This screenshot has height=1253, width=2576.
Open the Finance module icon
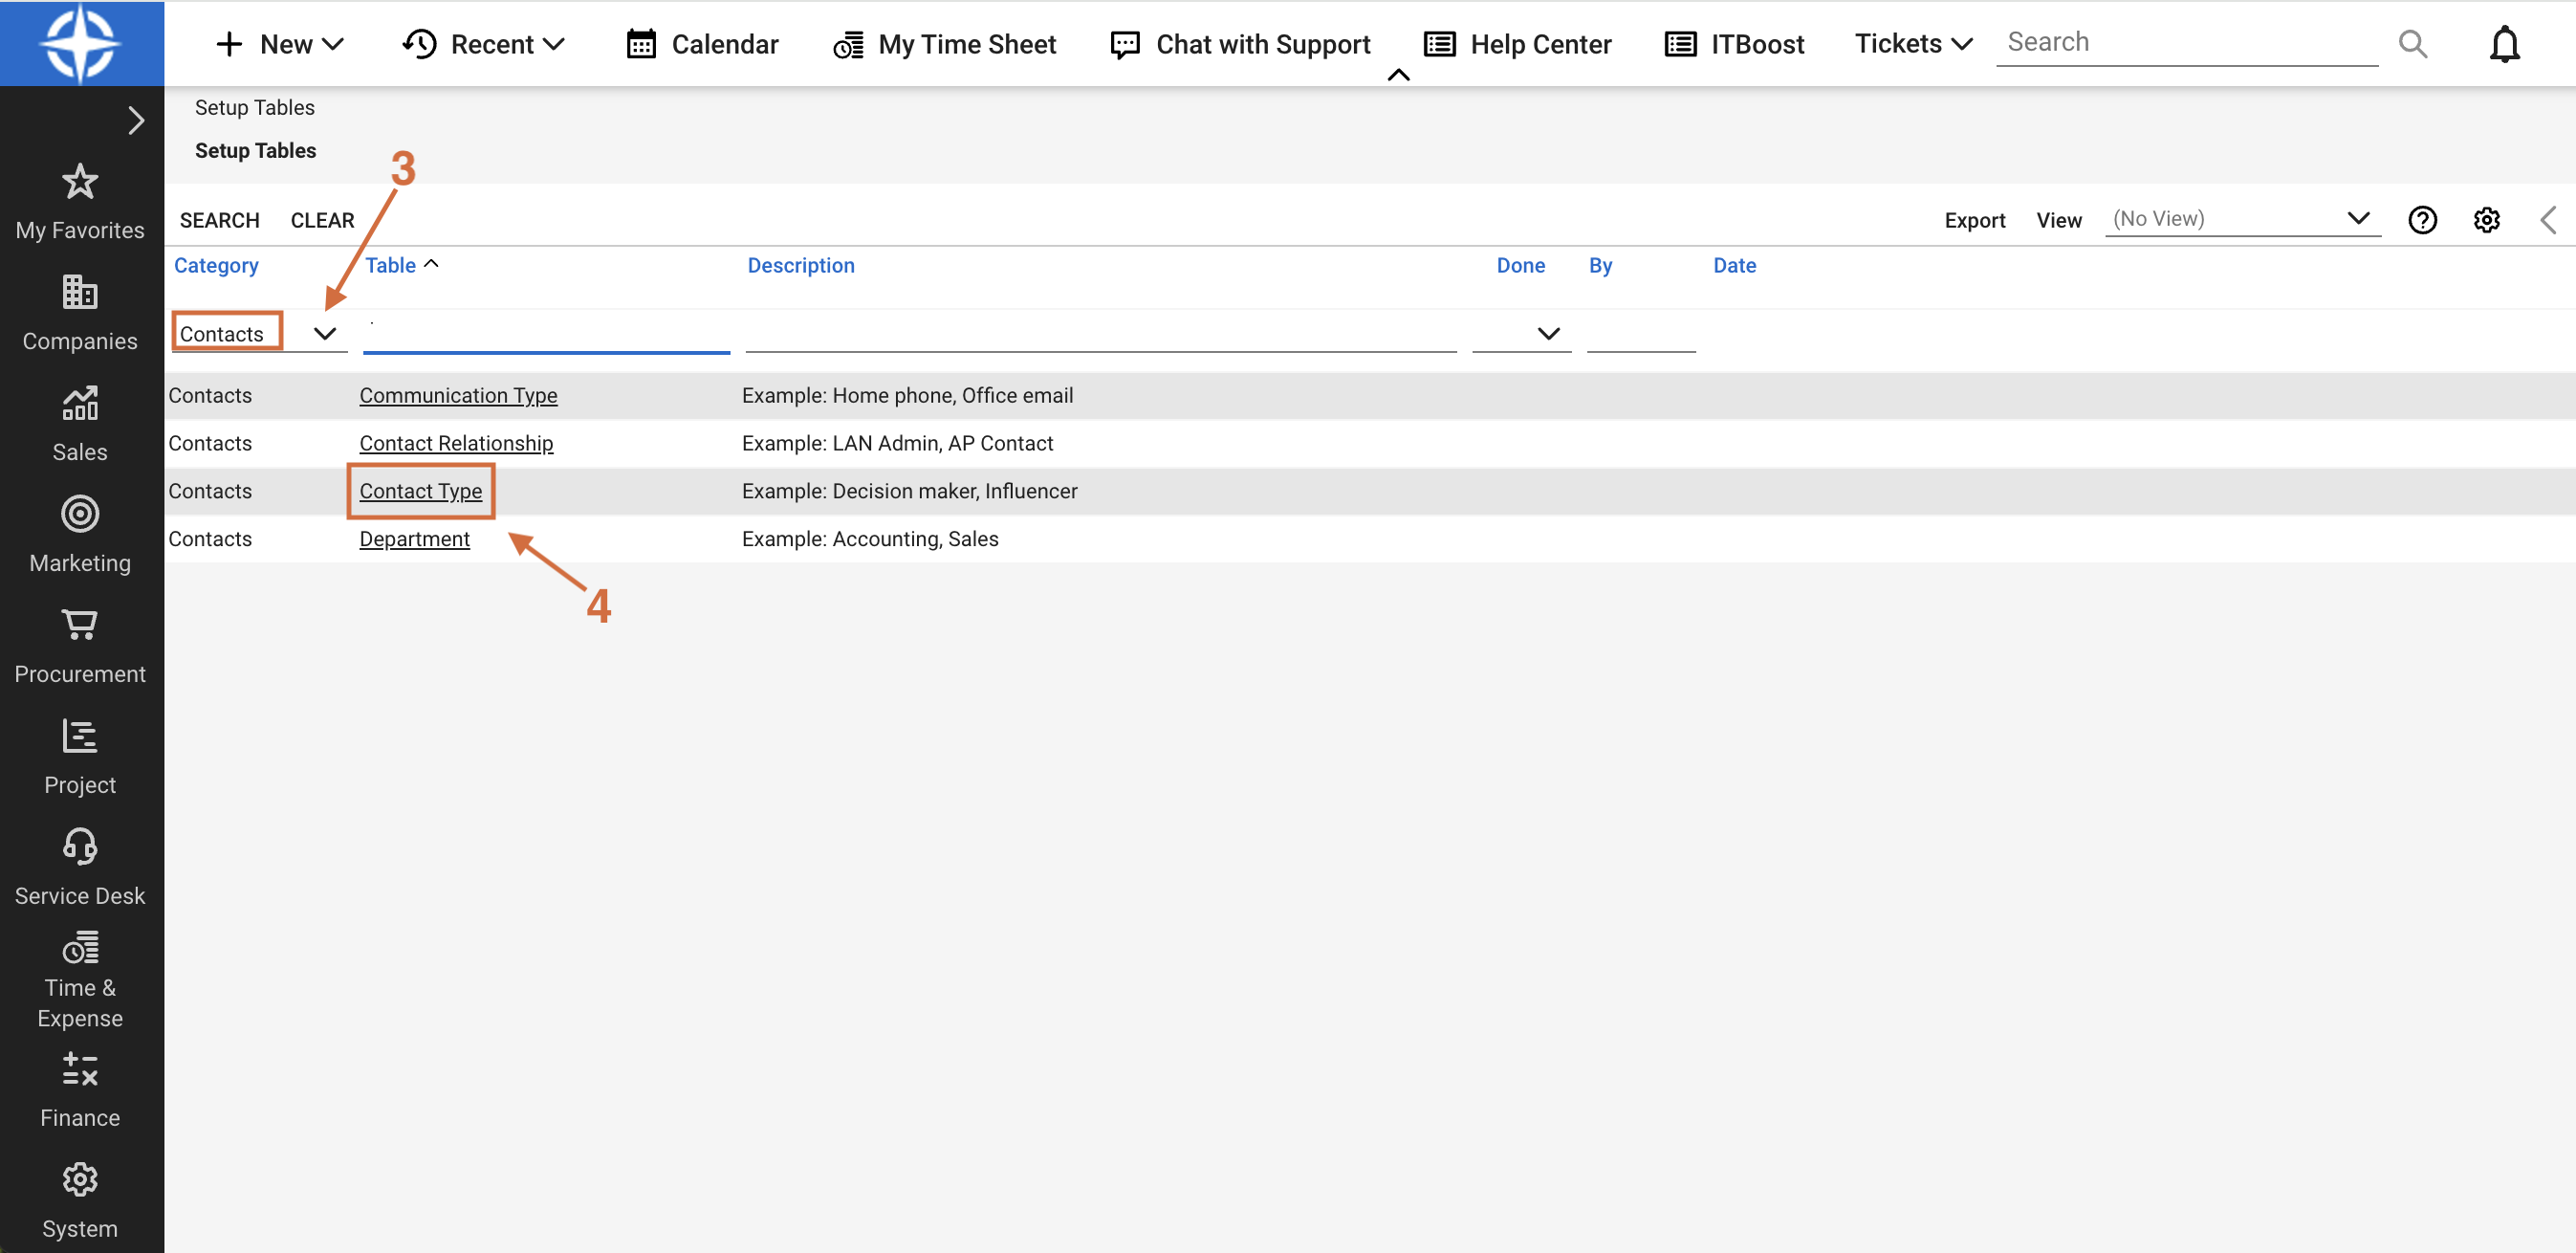80,1085
